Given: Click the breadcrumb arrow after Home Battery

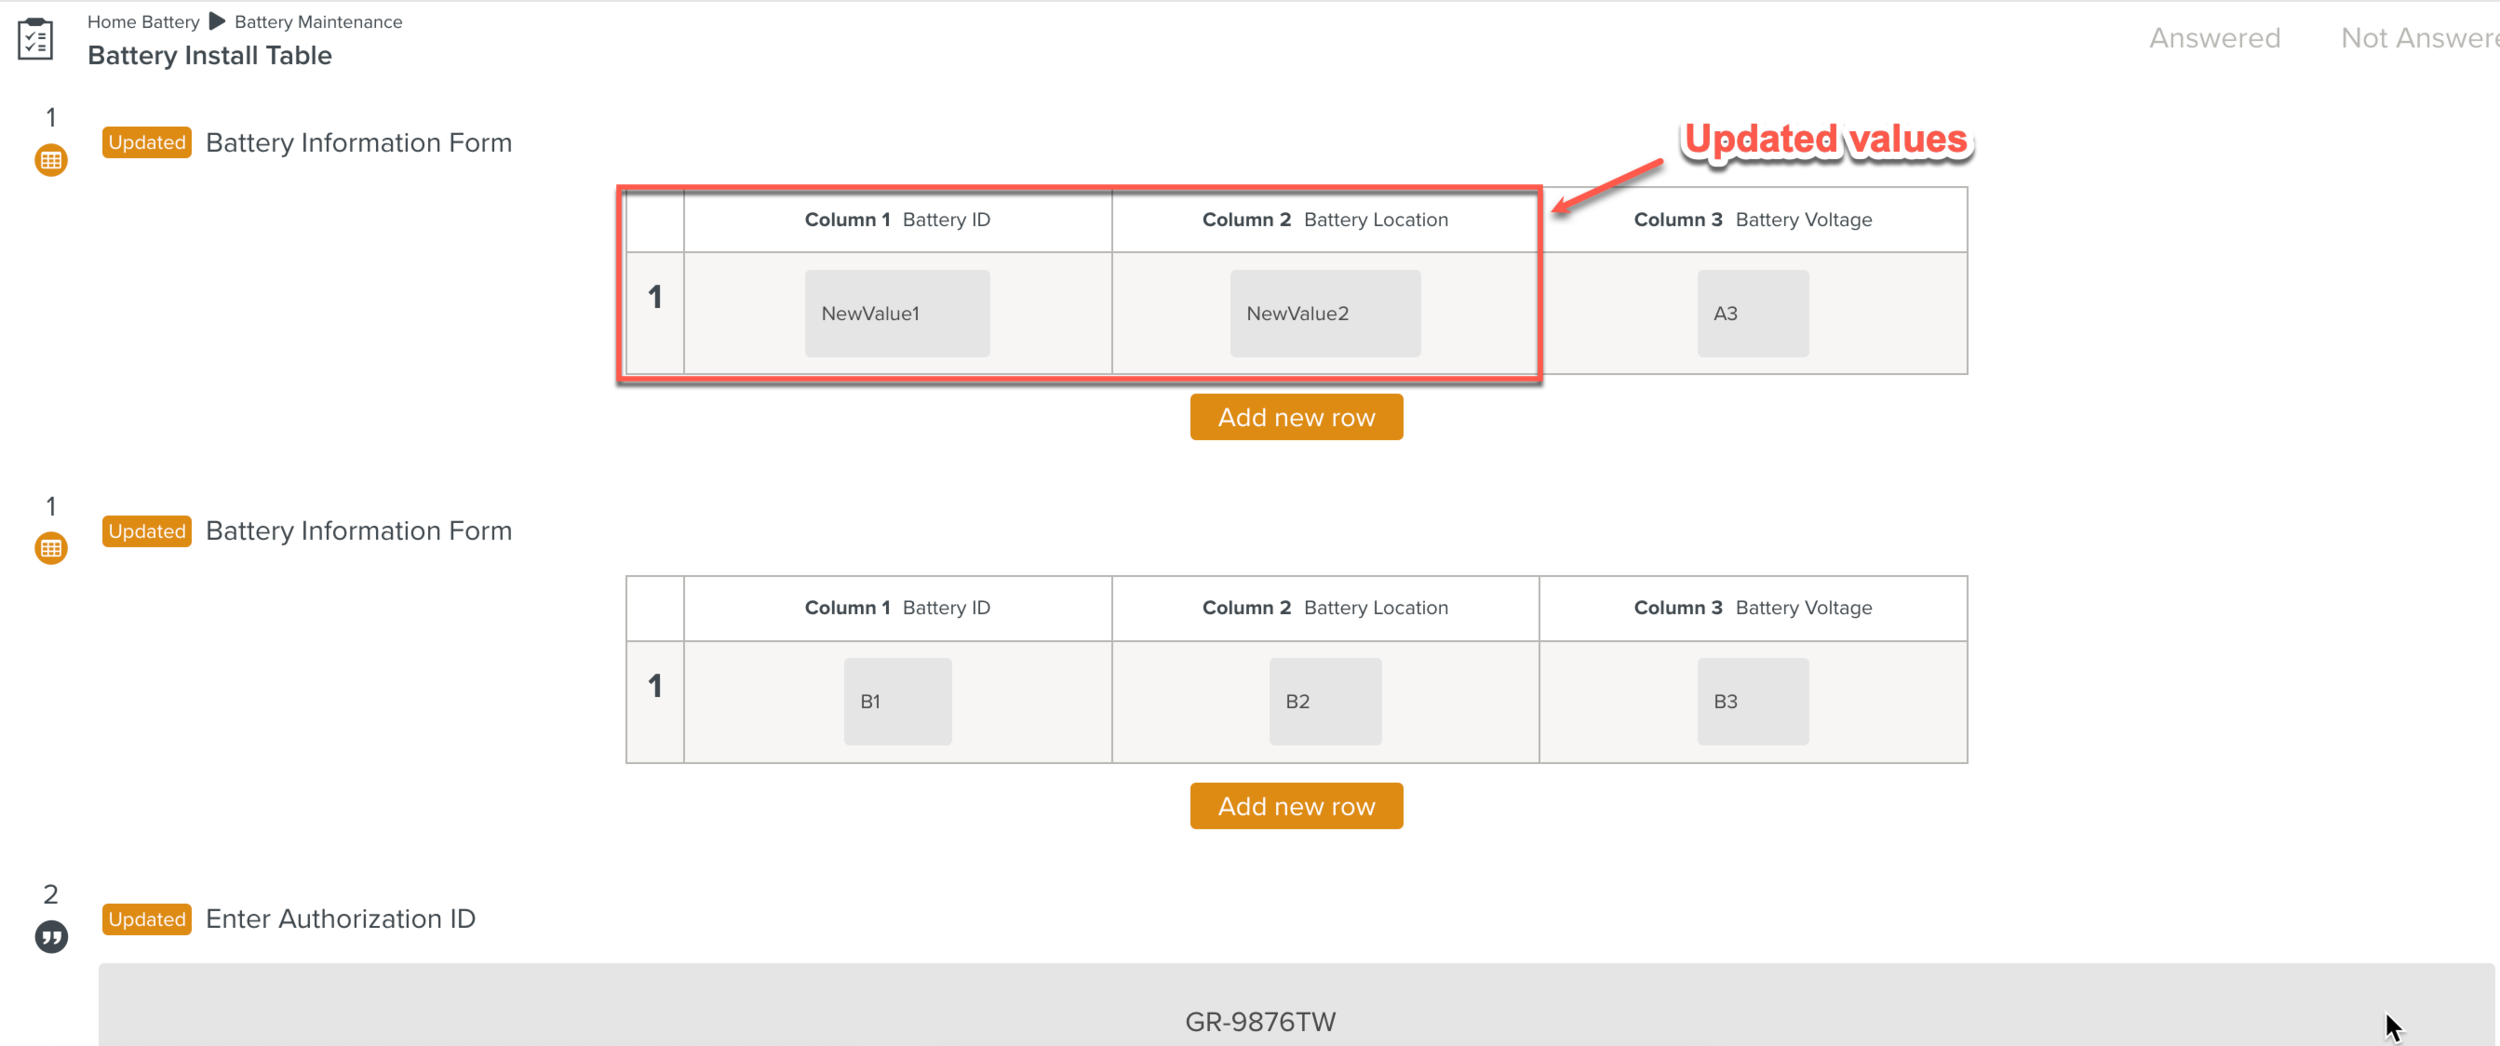Looking at the screenshot, I should [217, 21].
